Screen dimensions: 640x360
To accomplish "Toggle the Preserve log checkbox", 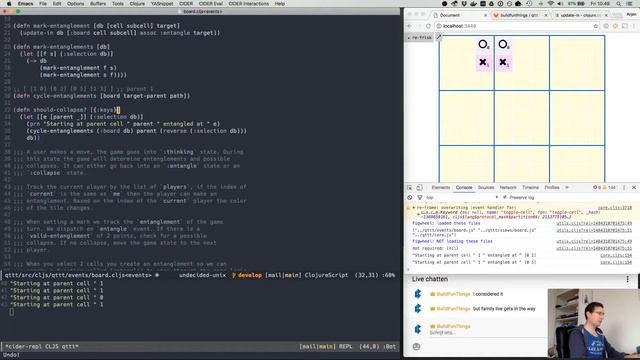I will (505, 198).
